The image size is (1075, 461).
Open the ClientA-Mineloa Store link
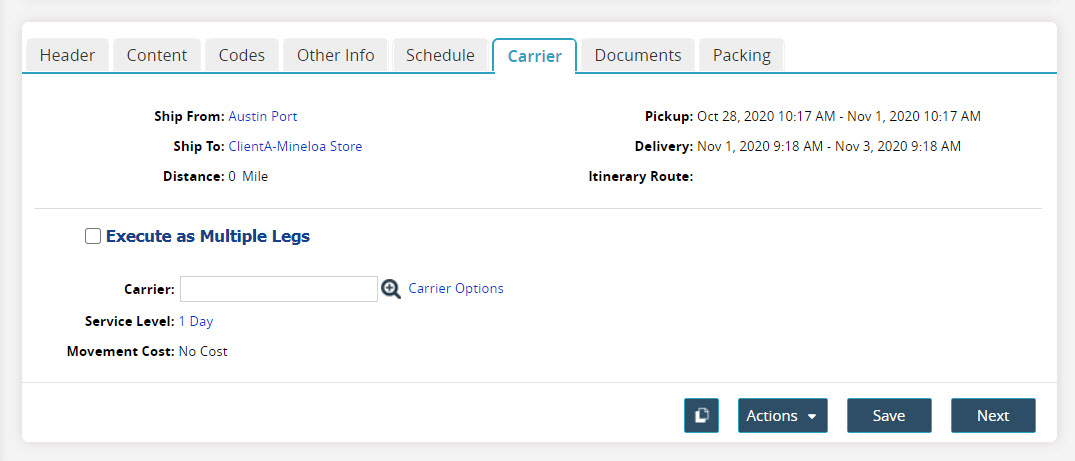pyautogui.click(x=295, y=146)
